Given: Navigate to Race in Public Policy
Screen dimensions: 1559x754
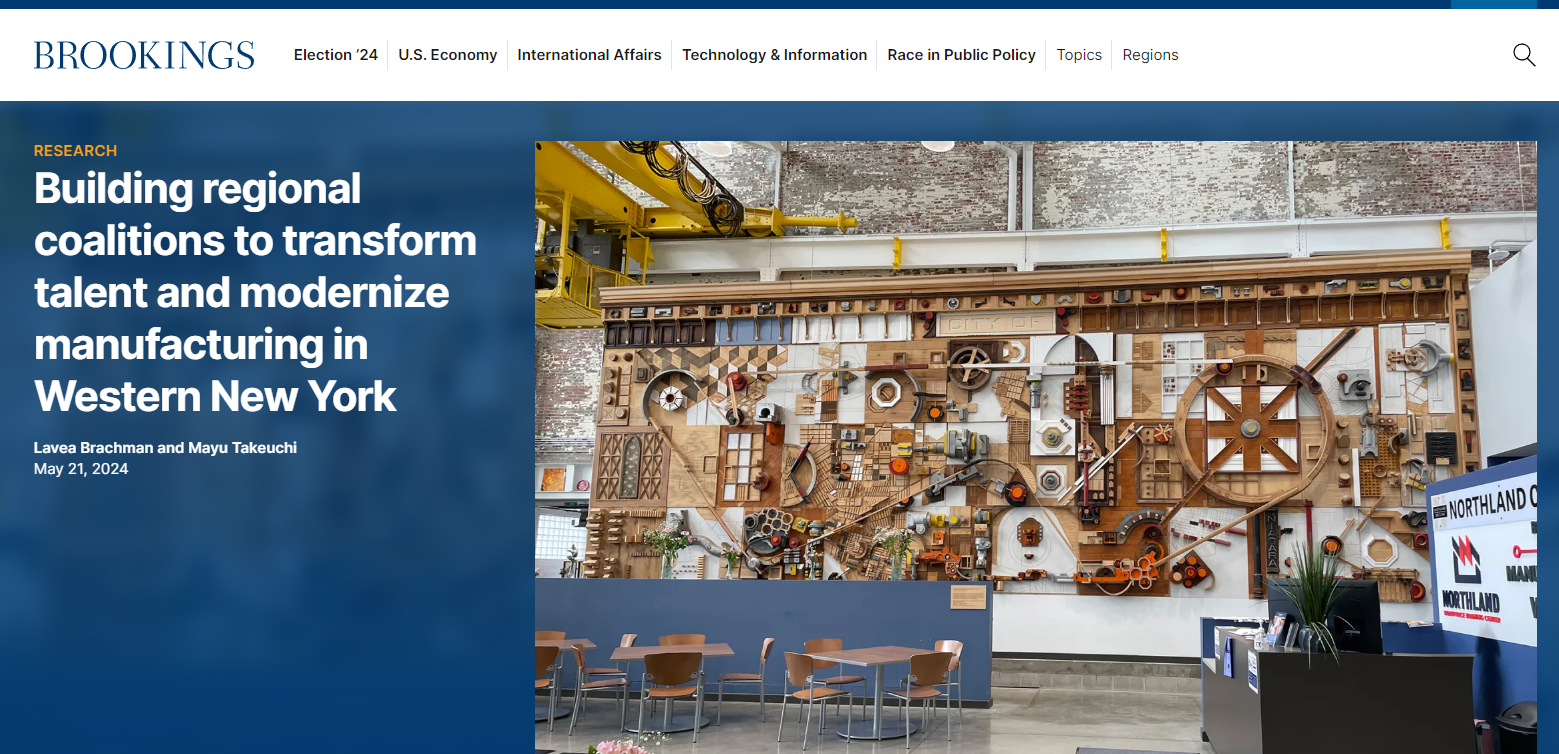Looking at the screenshot, I should 961,55.
